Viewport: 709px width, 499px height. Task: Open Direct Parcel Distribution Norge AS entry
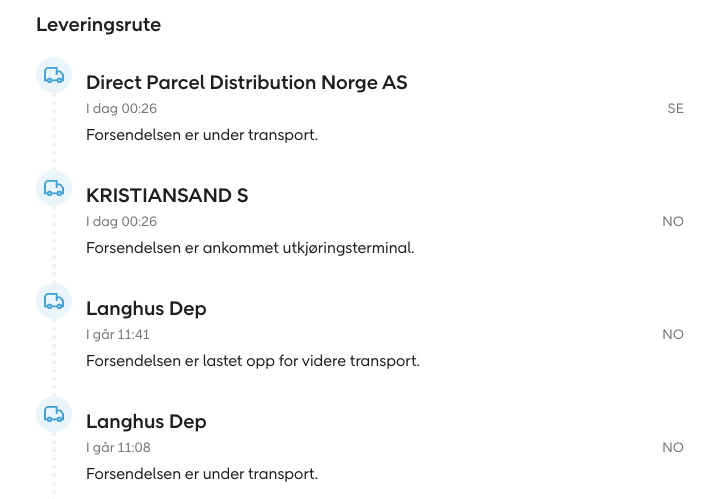coord(246,82)
